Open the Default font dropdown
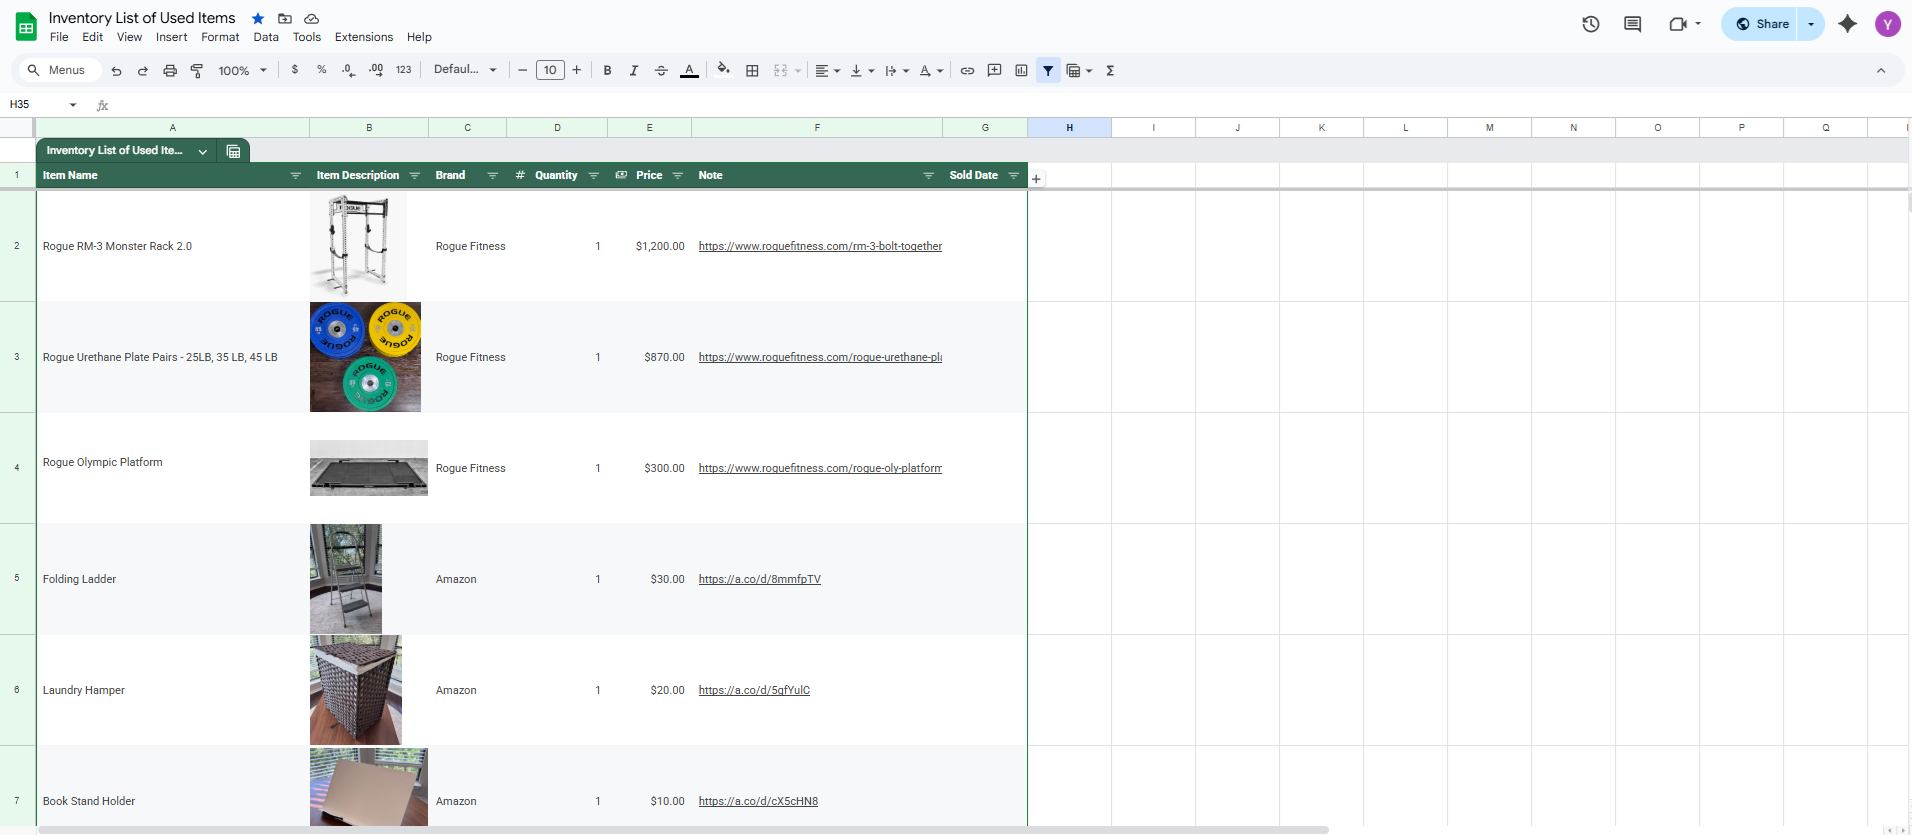Screen dimensions: 1912x835 (465, 70)
